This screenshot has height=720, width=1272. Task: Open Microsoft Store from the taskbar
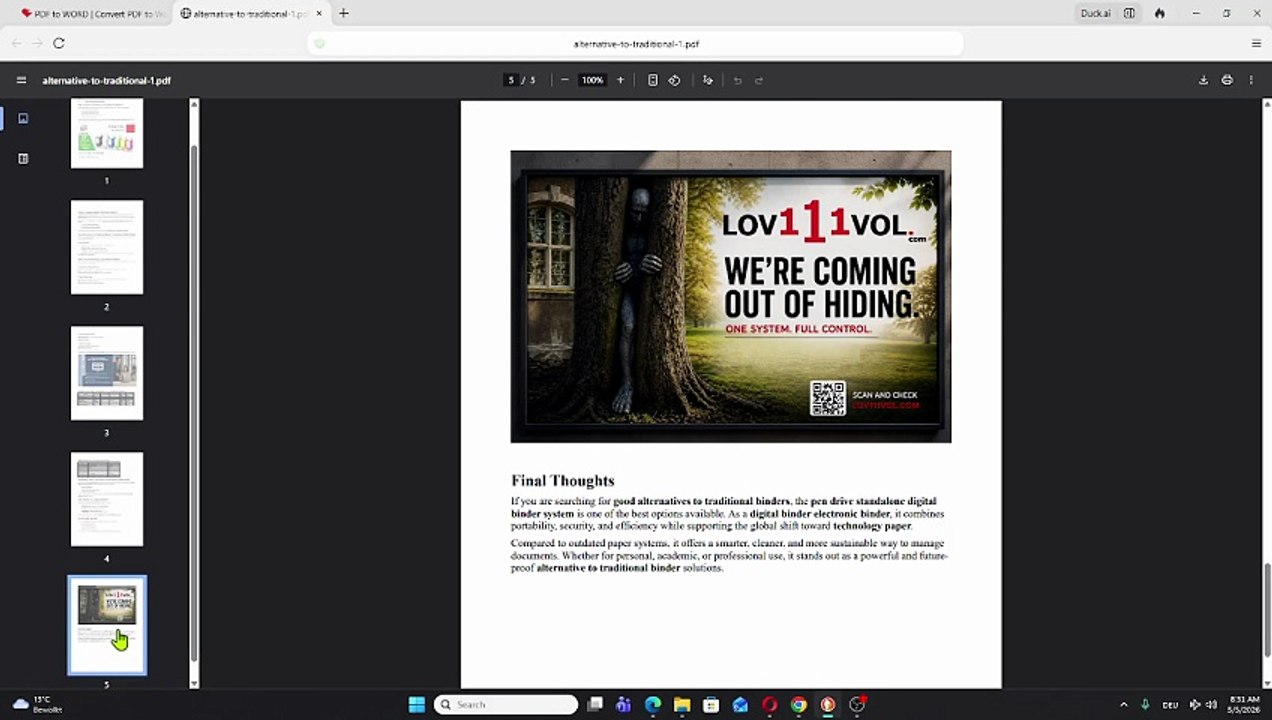711,704
